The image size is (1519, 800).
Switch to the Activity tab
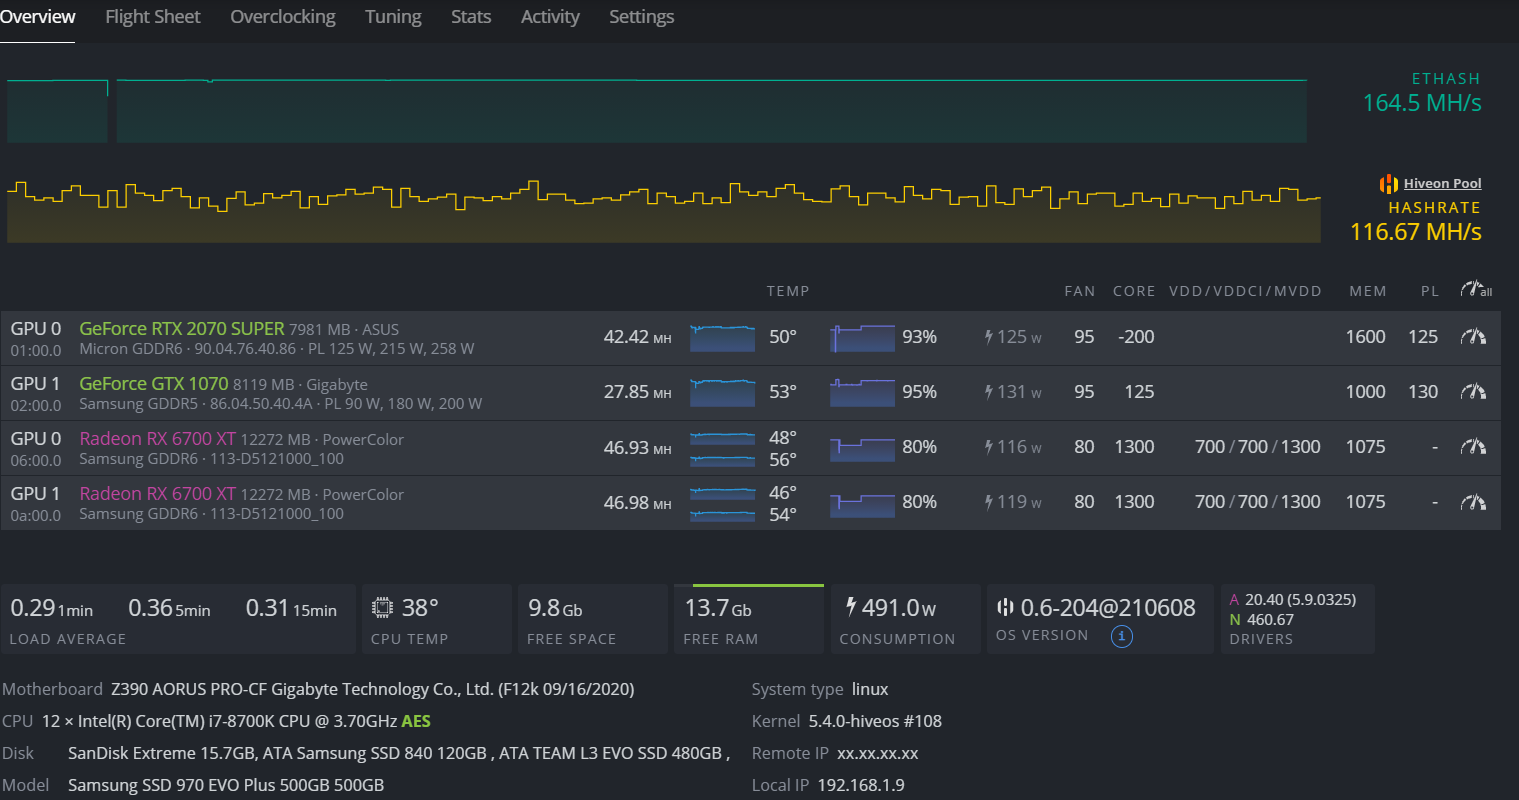pyautogui.click(x=550, y=17)
